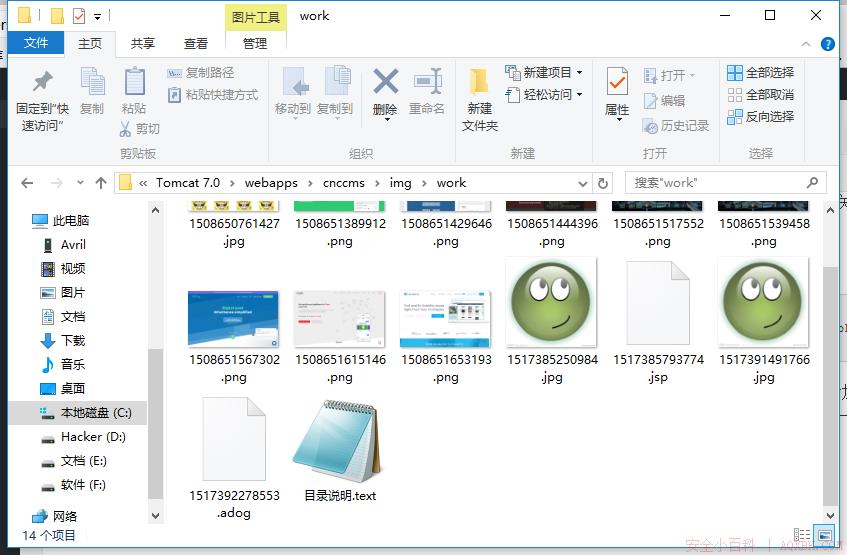Expand the address bar history dropdown
Image resolution: width=847 pixels, height=555 pixels.
pyautogui.click(x=583, y=184)
